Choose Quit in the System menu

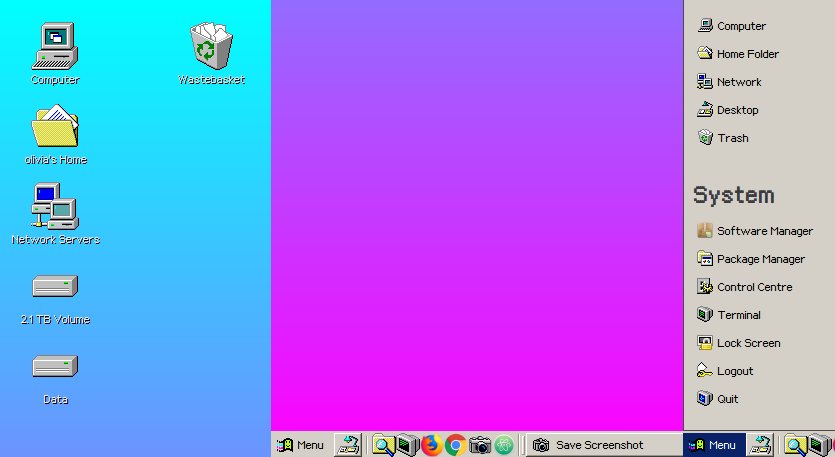718,399
